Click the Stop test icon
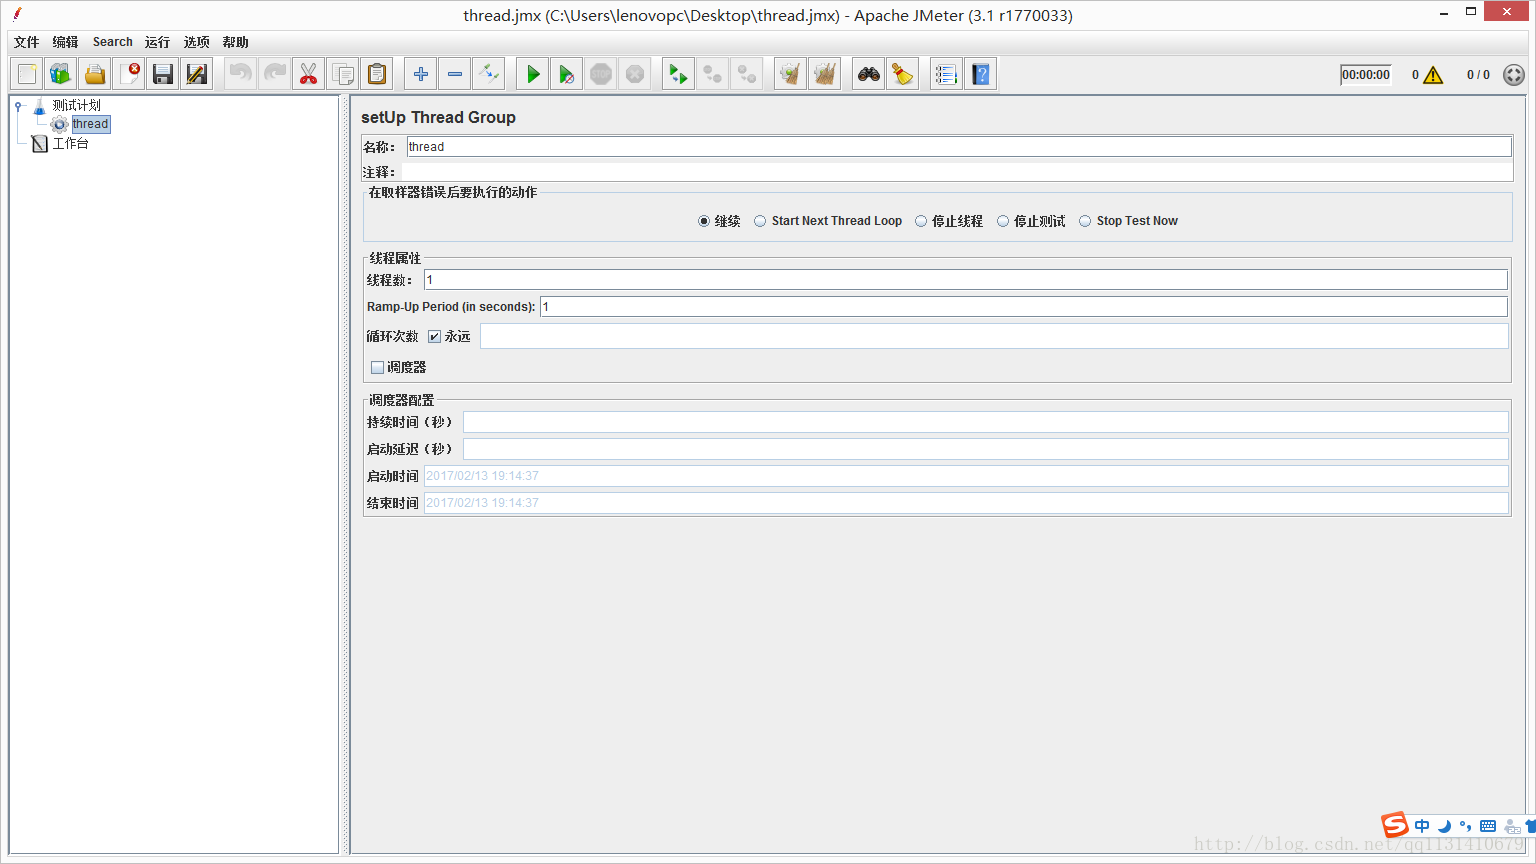 point(600,74)
